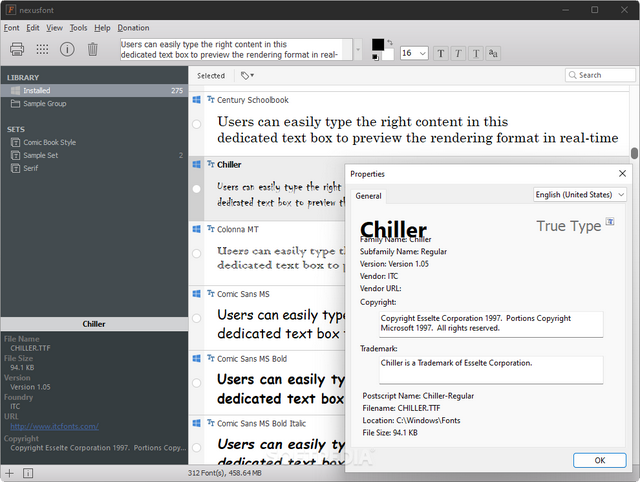640x482 pixels.
Task: Close the Properties dialog with X
Action: coord(622,173)
